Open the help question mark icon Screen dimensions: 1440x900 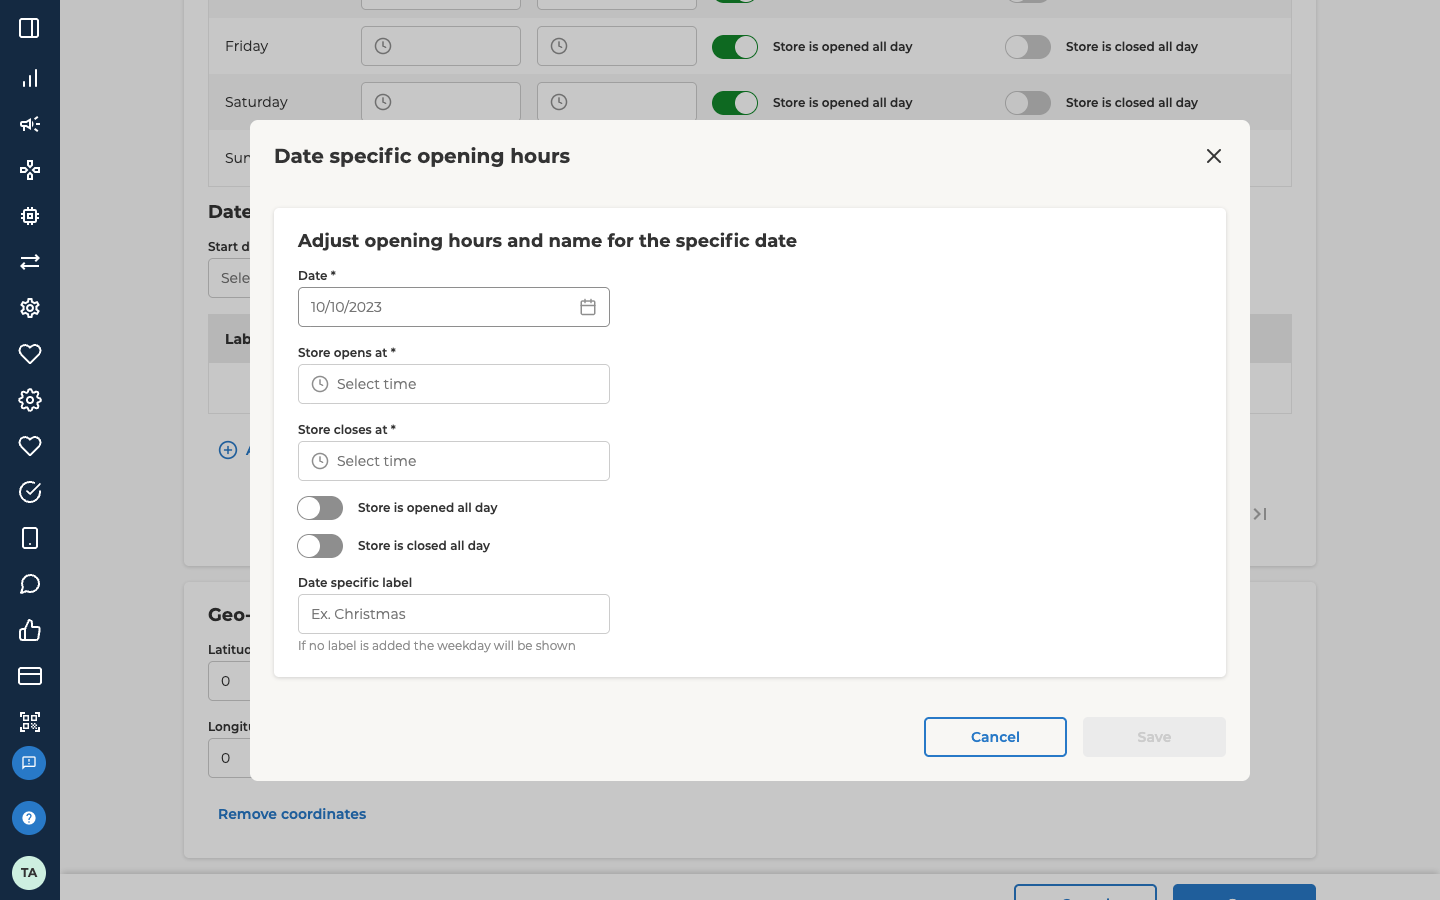click(29, 818)
